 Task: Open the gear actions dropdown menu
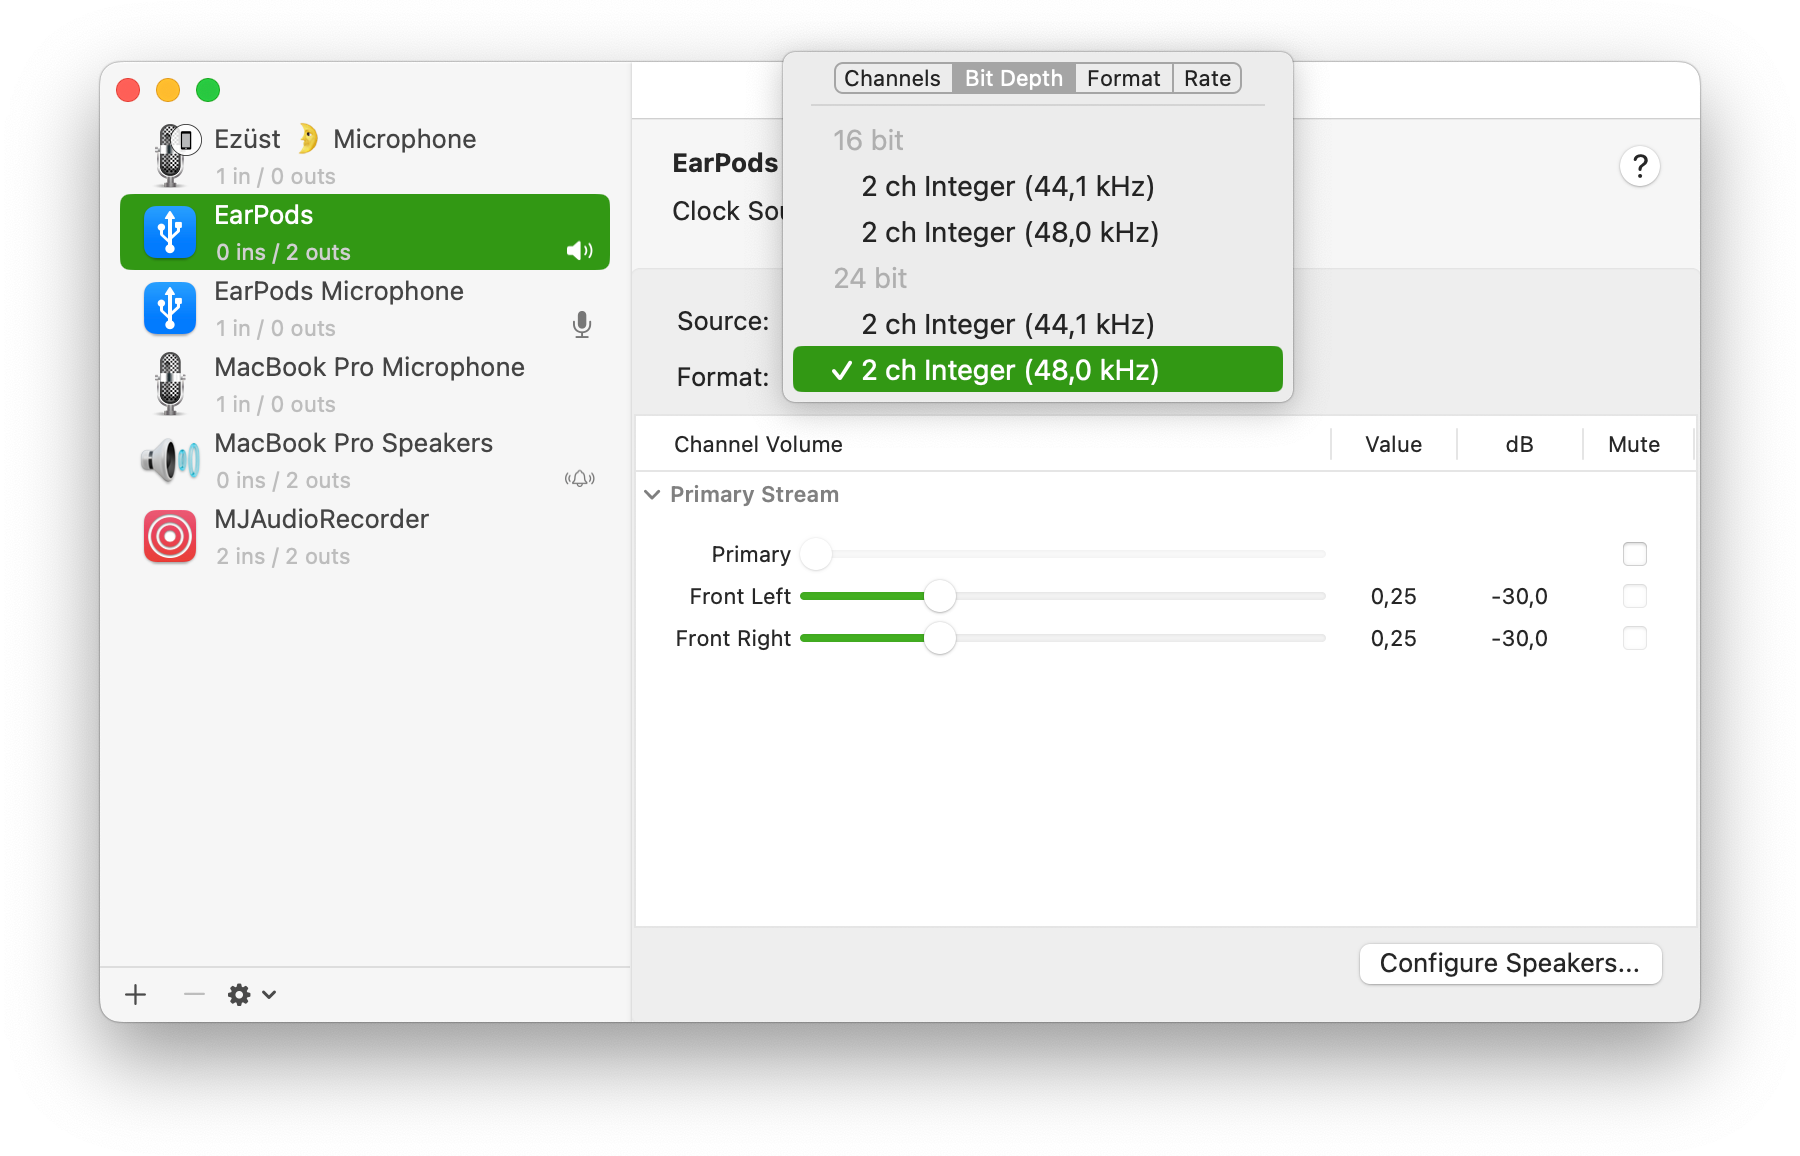251,994
